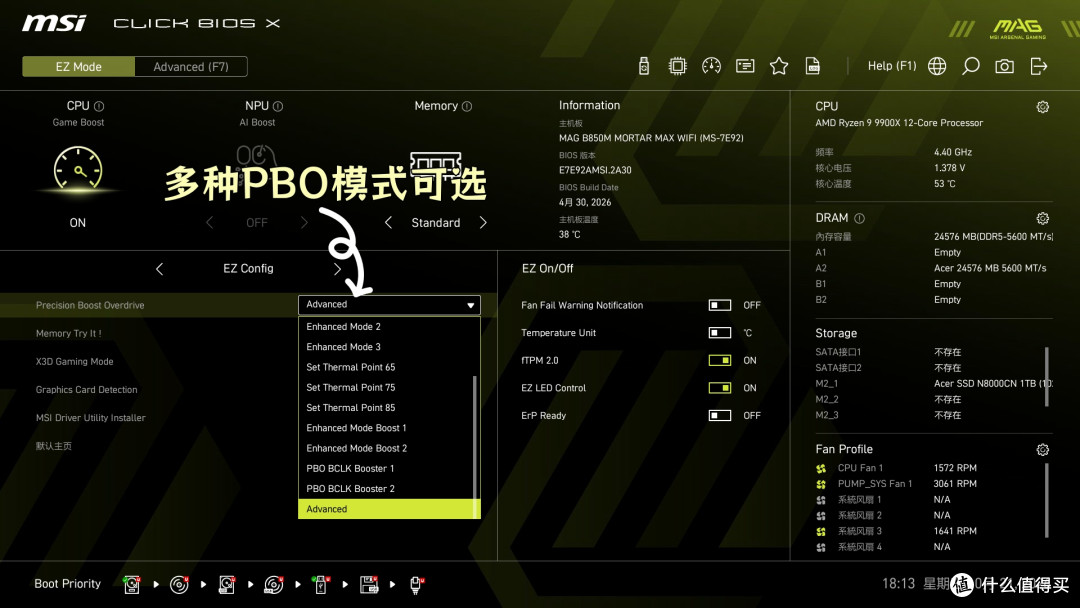
Task: Click the PBO dropdown list scrollbar
Action: 475,446
